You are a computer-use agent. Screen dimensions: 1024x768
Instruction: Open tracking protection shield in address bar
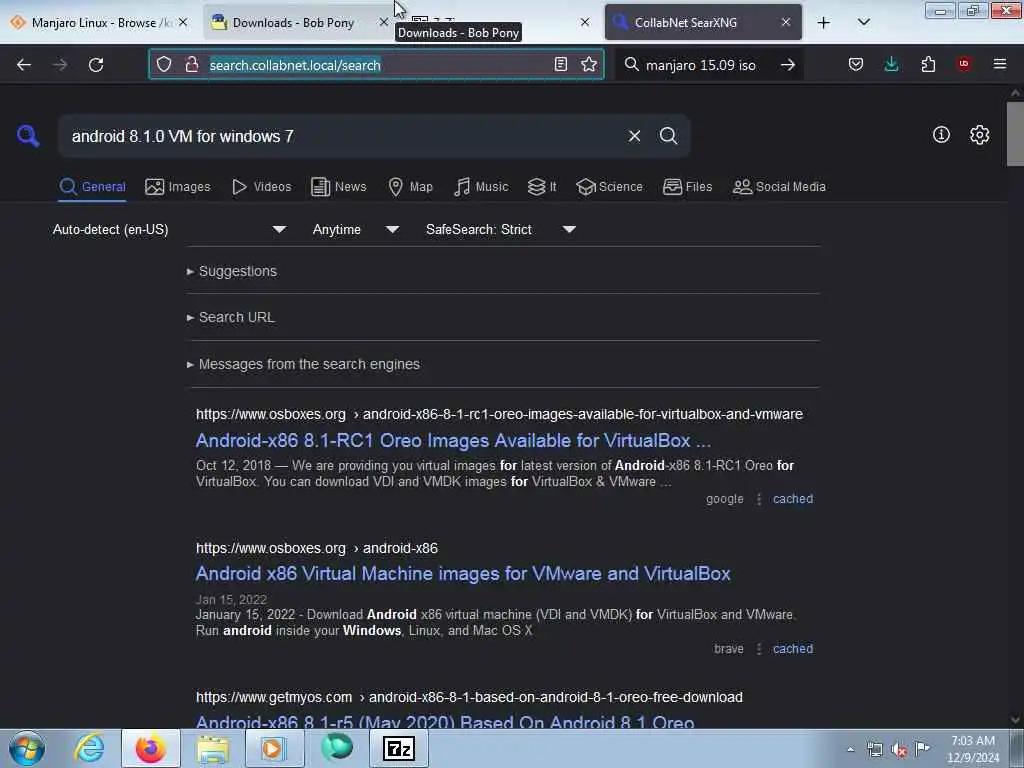(x=164, y=64)
